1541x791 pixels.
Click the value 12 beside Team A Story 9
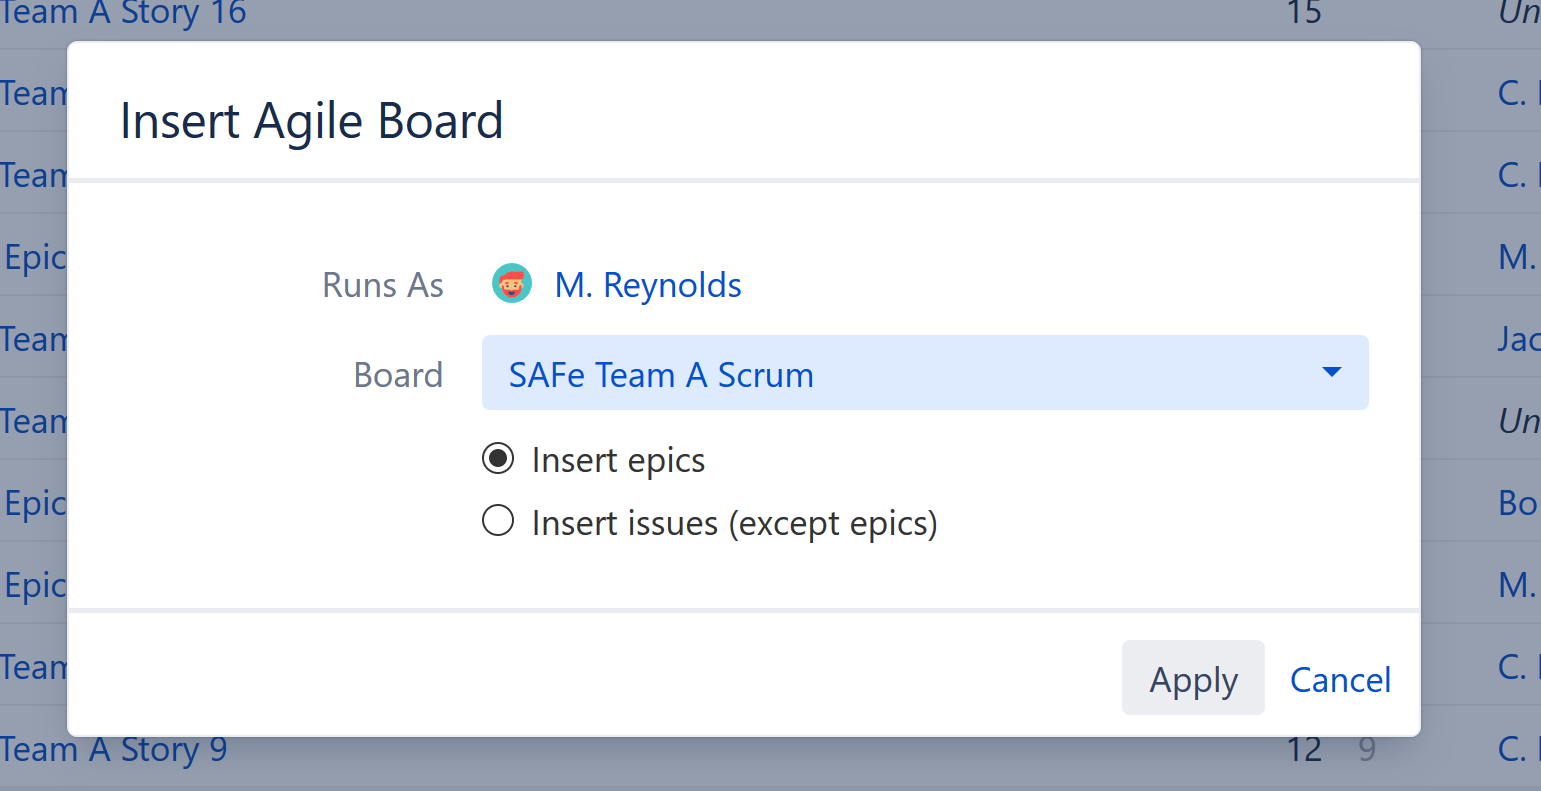coord(1303,749)
